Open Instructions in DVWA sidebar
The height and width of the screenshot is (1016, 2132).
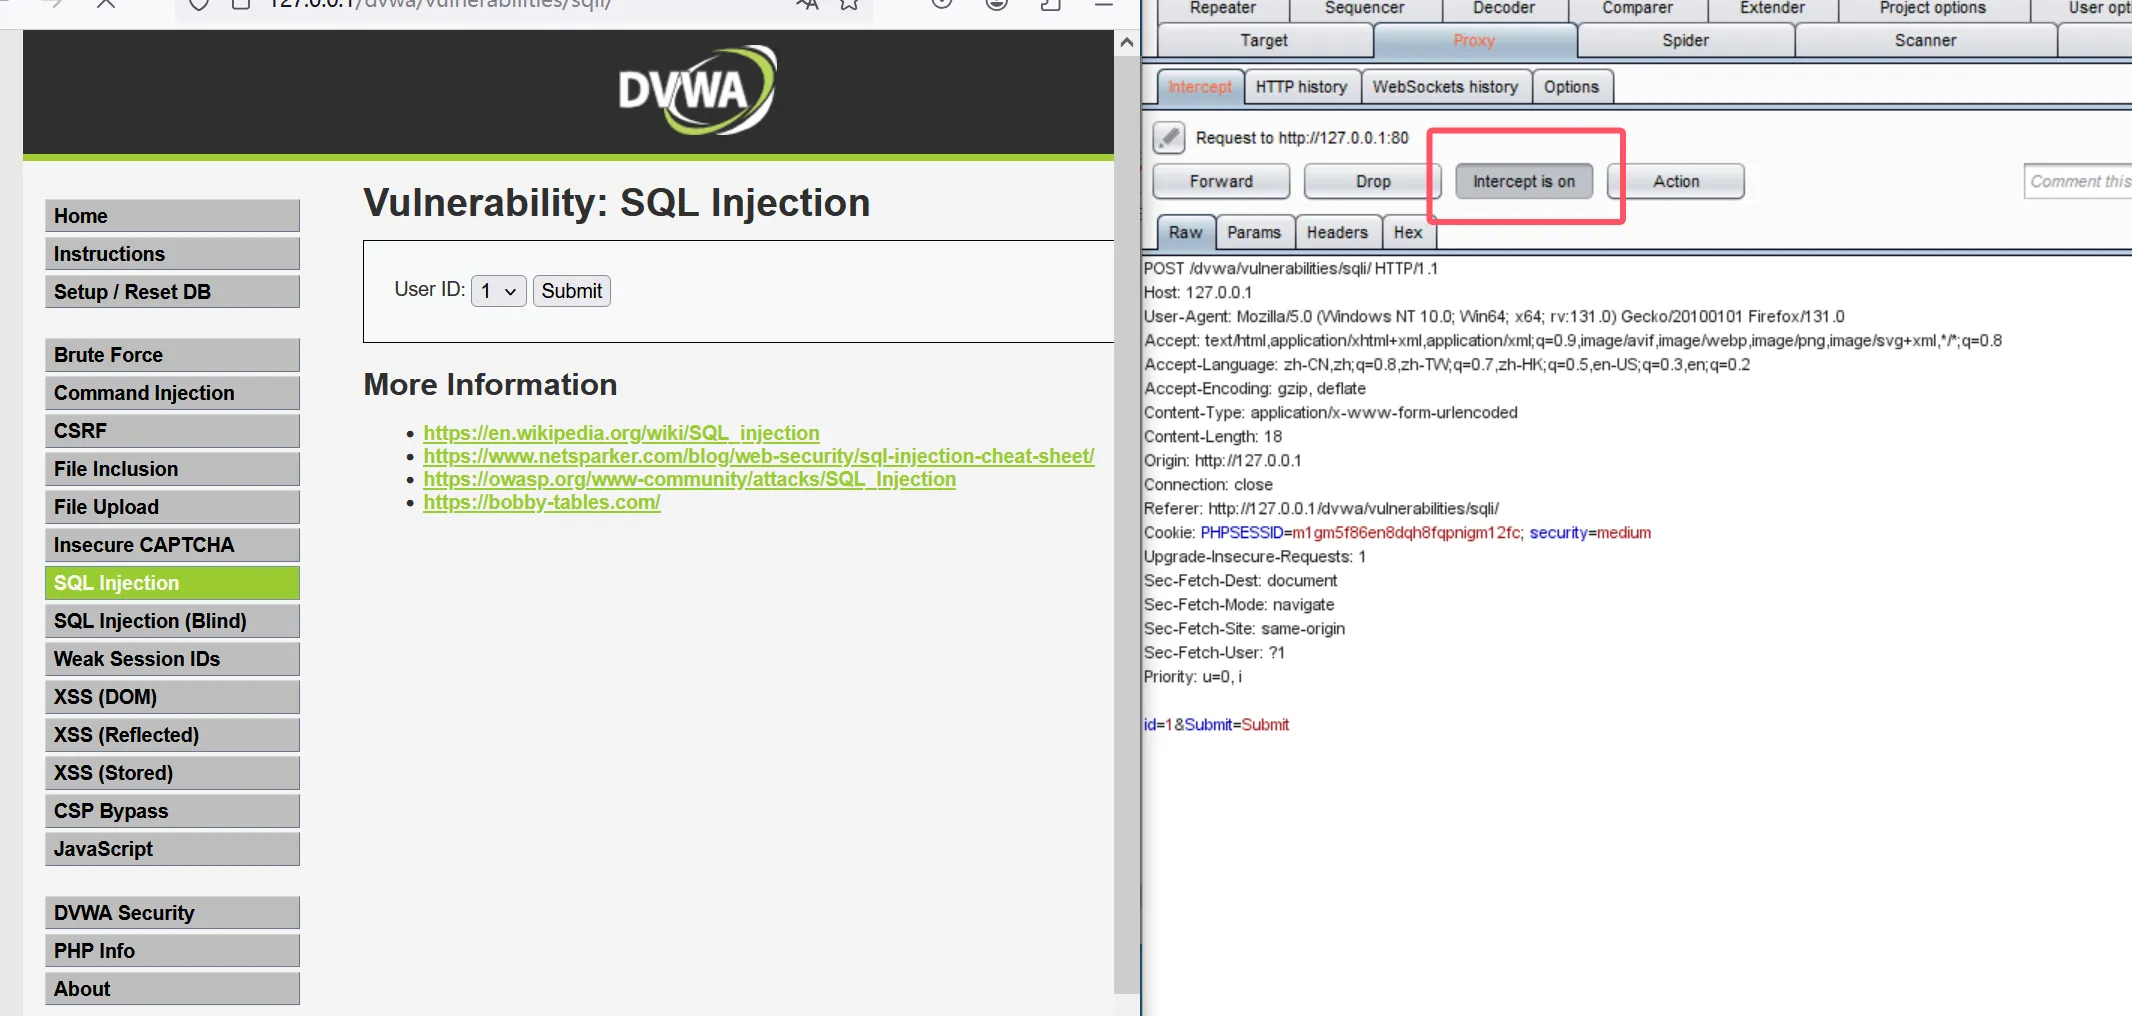pyautogui.click(x=172, y=254)
